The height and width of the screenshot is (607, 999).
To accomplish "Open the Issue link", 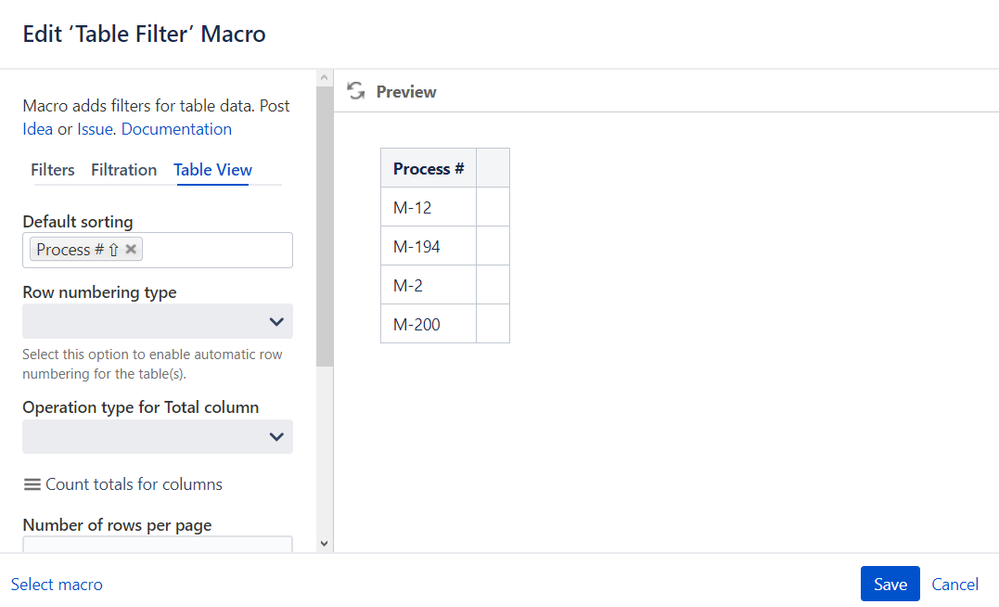I will click(95, 129).
